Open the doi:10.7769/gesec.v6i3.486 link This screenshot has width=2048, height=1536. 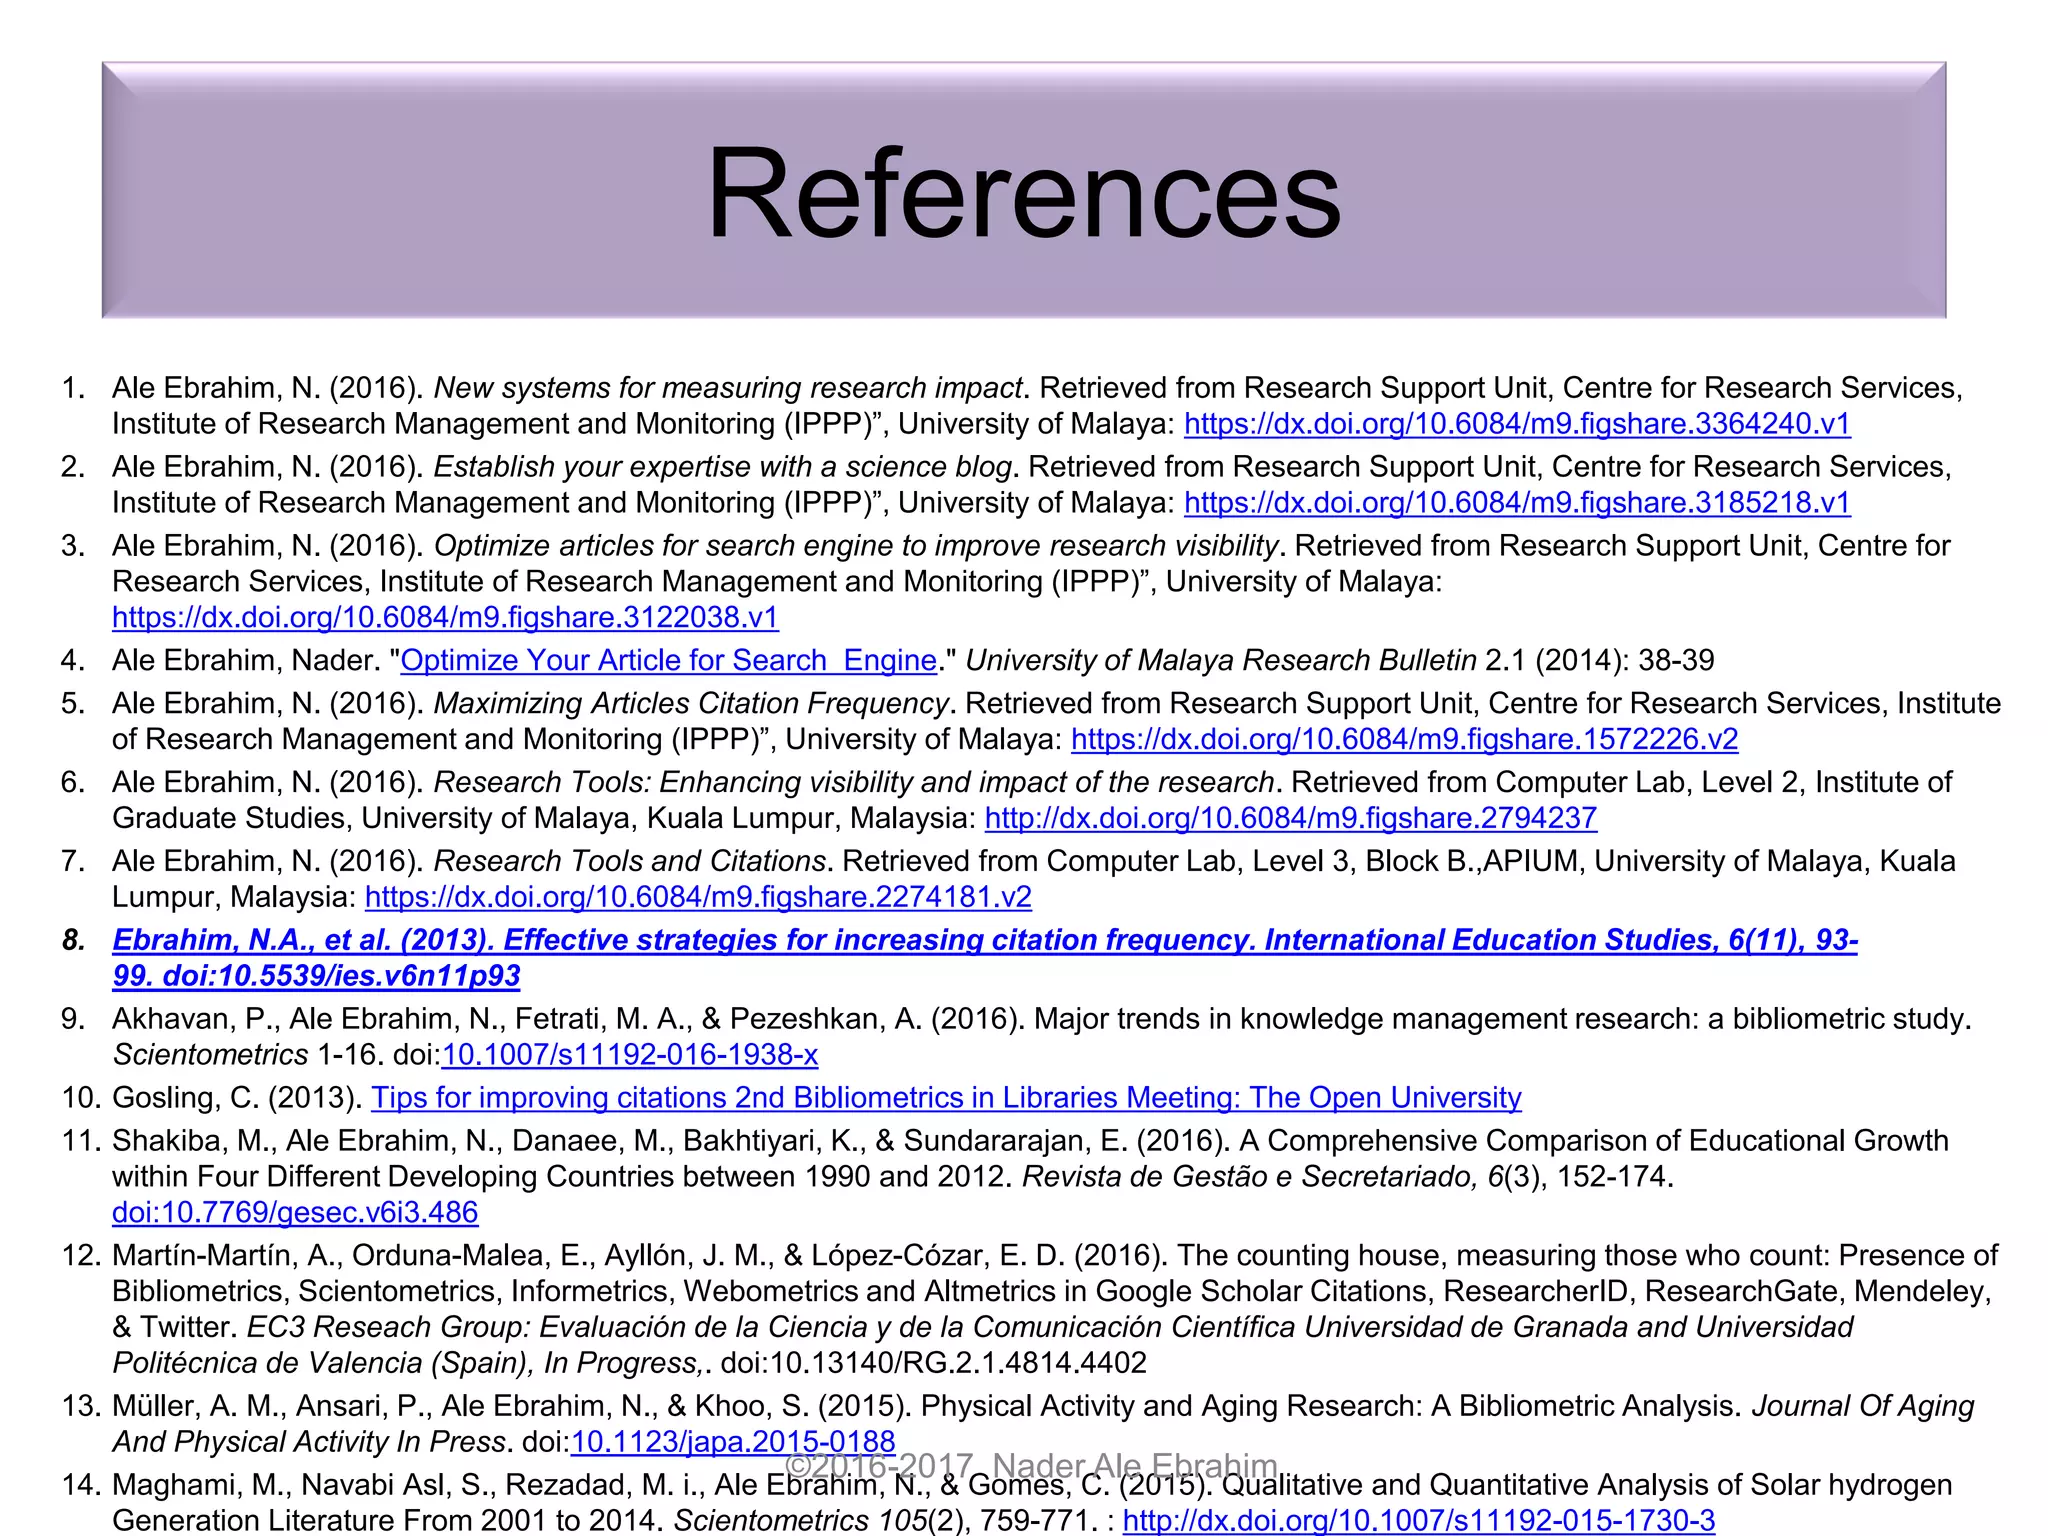click(x=295, y=1212)
